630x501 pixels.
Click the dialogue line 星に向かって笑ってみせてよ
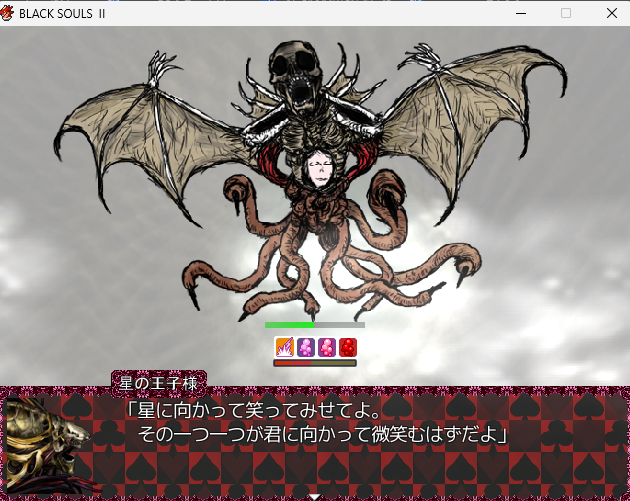[253, 411]
